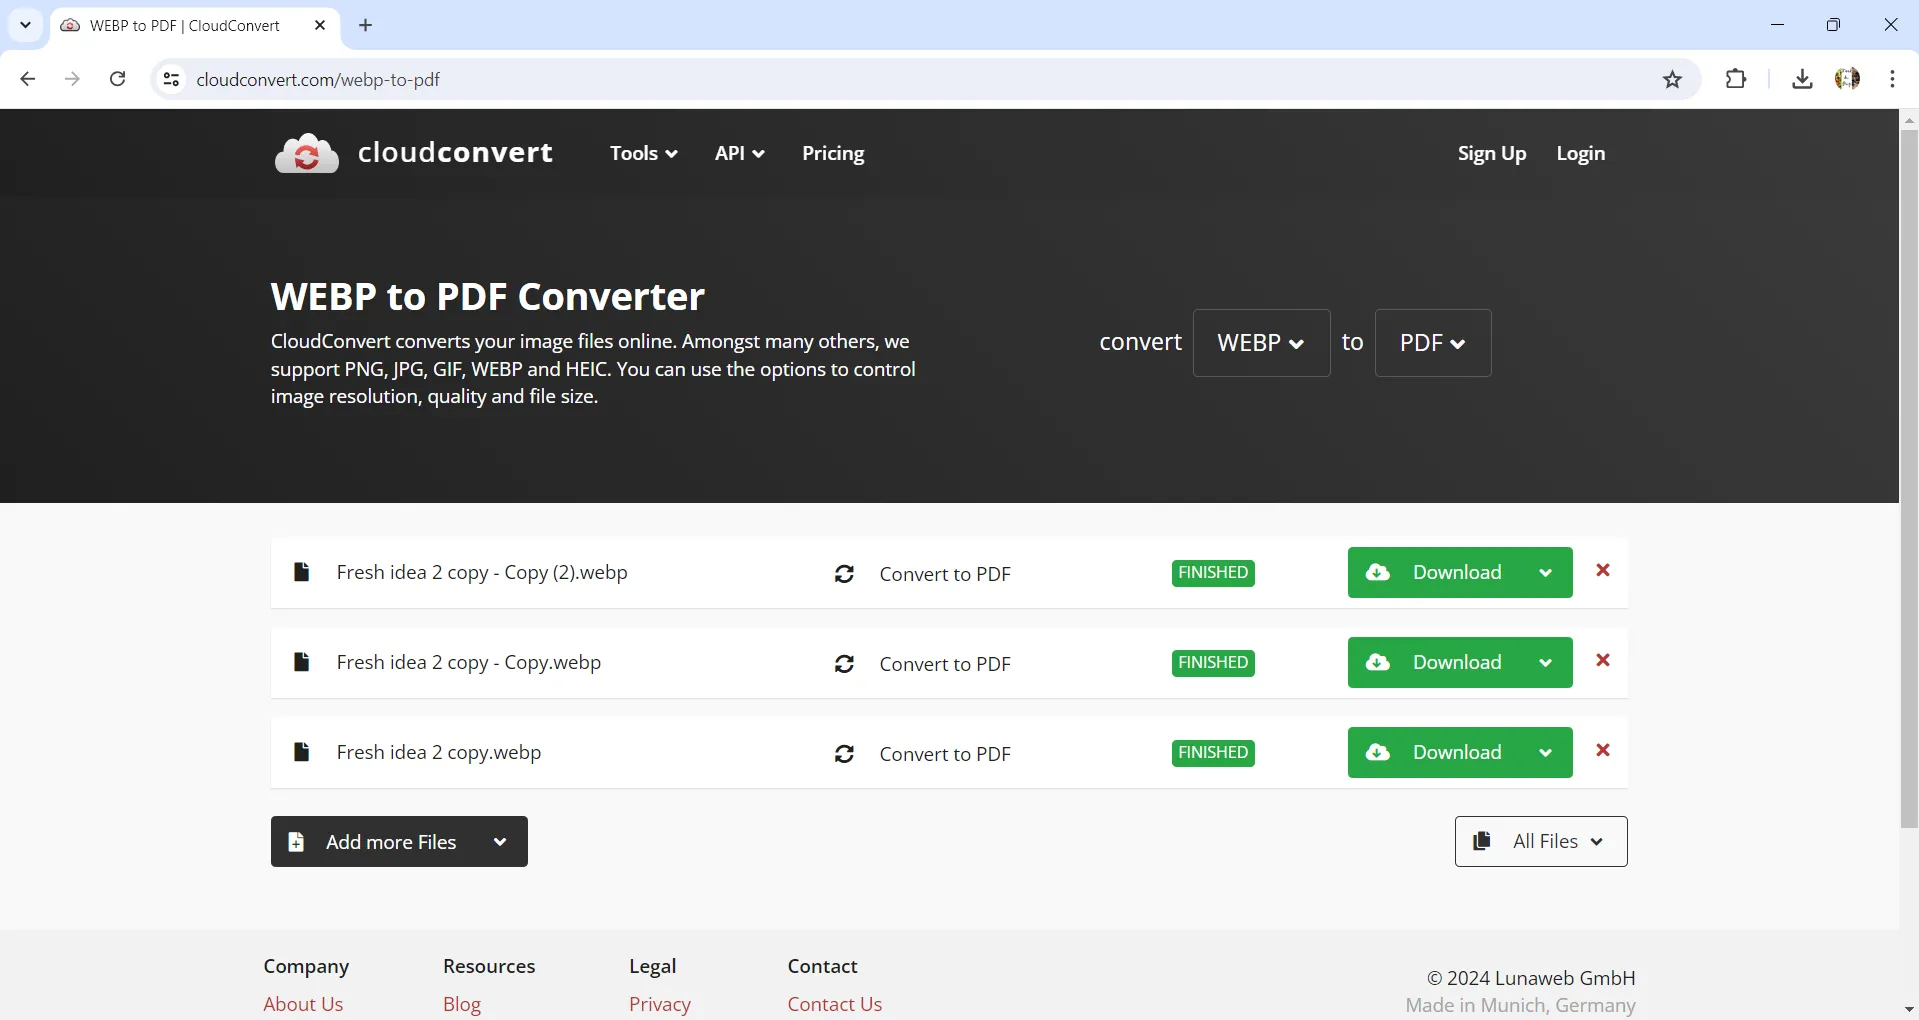Image resolution: width=1919 pixels, height=1020 pixels.
Task: Click convert arrows icon for Fresh idea 2 copy.webp
Action: (844, 754)
